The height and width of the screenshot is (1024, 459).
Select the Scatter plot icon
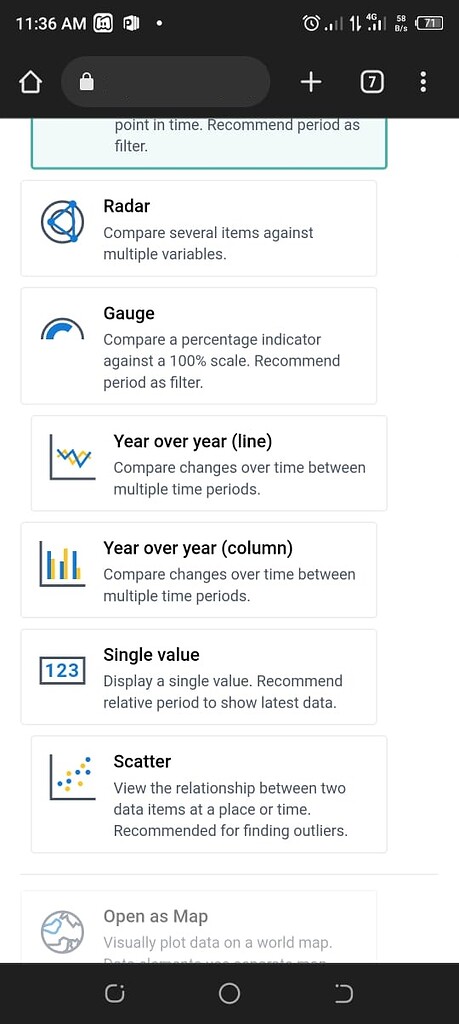pos(72,778)
